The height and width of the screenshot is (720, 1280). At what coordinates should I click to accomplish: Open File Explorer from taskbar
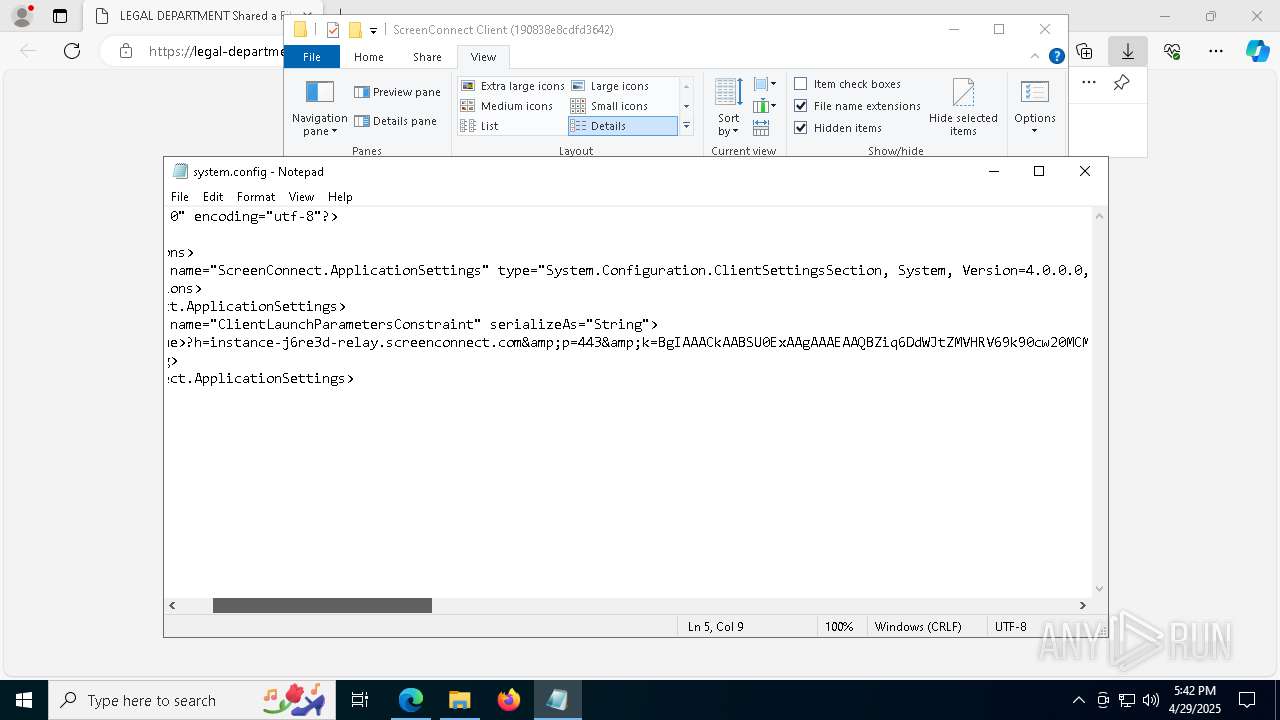459,700
